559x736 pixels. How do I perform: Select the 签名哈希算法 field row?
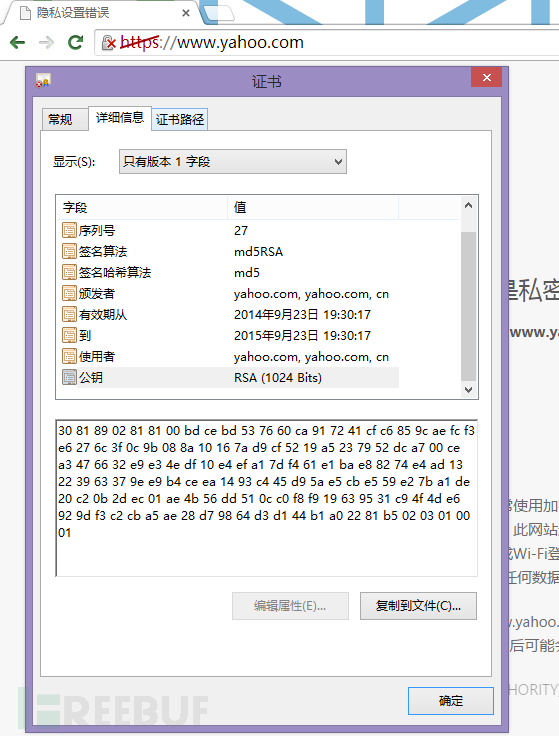[228, 273]
